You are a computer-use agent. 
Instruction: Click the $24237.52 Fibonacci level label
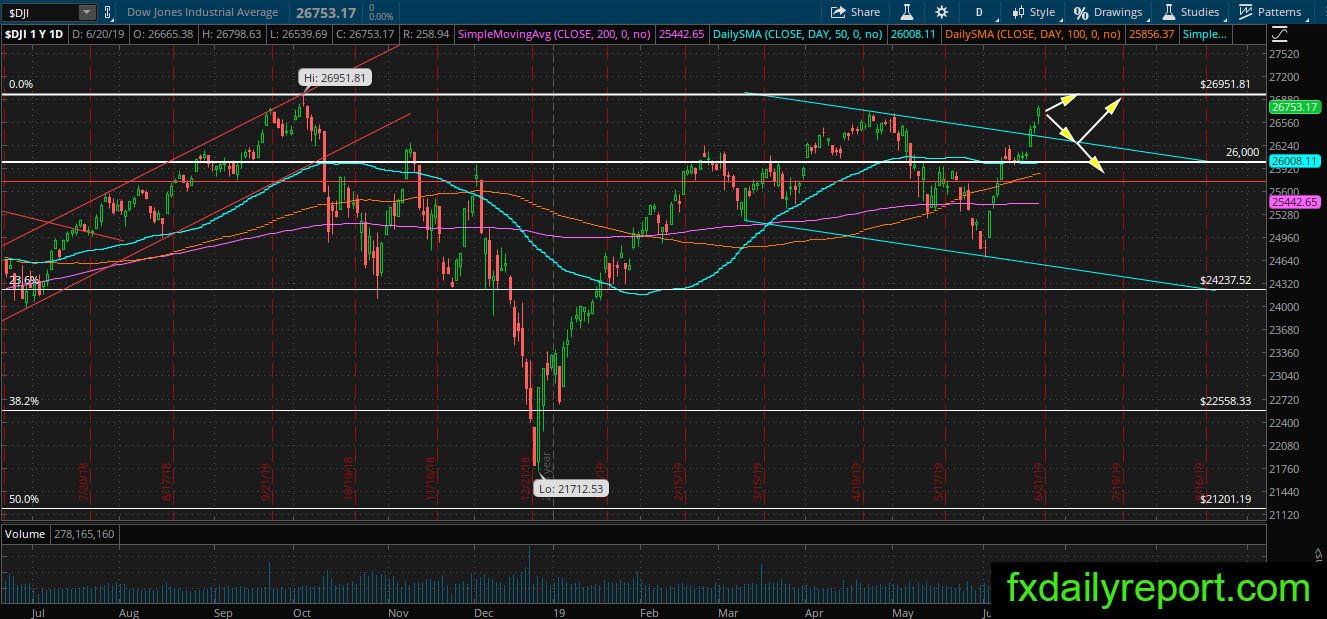1225,281
